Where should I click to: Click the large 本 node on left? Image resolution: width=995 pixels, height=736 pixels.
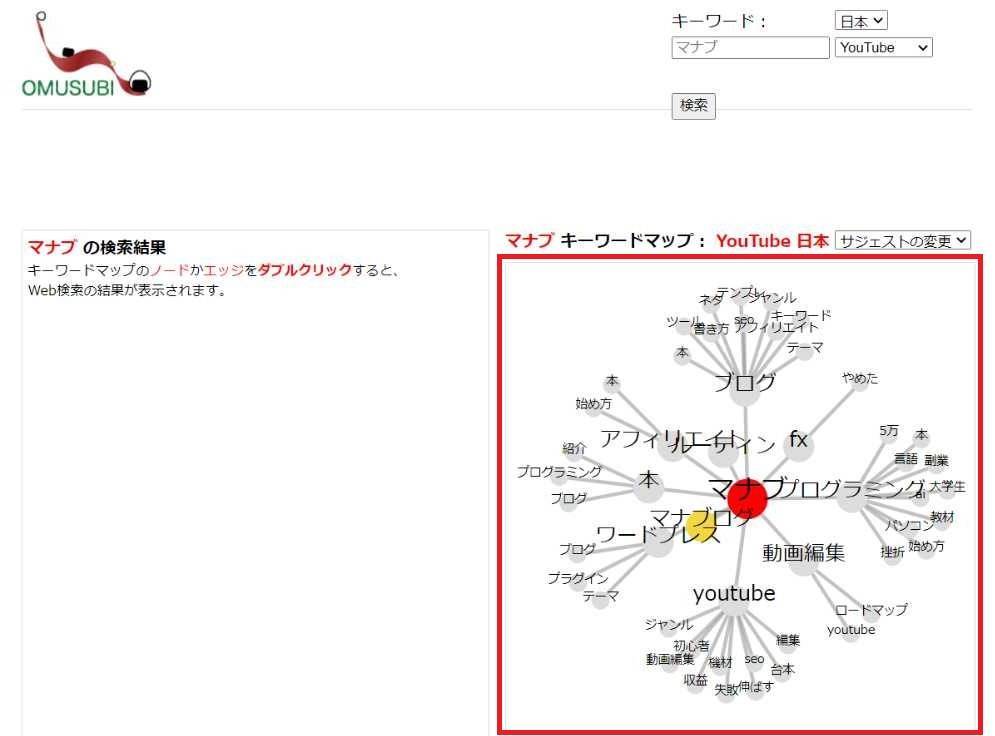pos(648,487)
